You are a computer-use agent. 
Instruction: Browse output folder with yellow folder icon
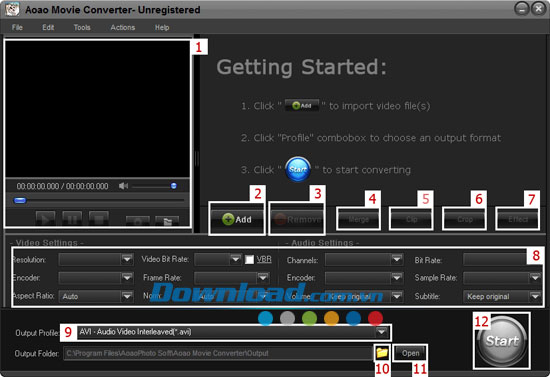[x=382, y=352]
